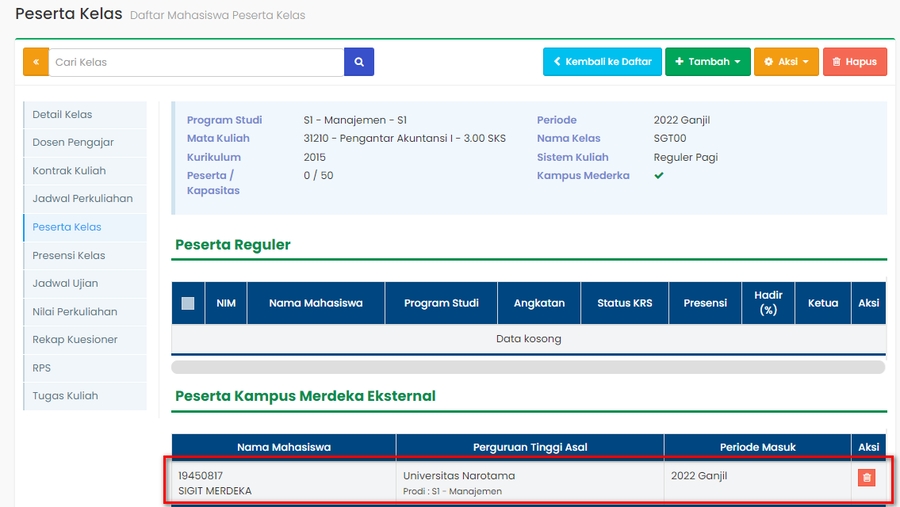Click the orange collapse chevron icon

click(x=36, y=62)
